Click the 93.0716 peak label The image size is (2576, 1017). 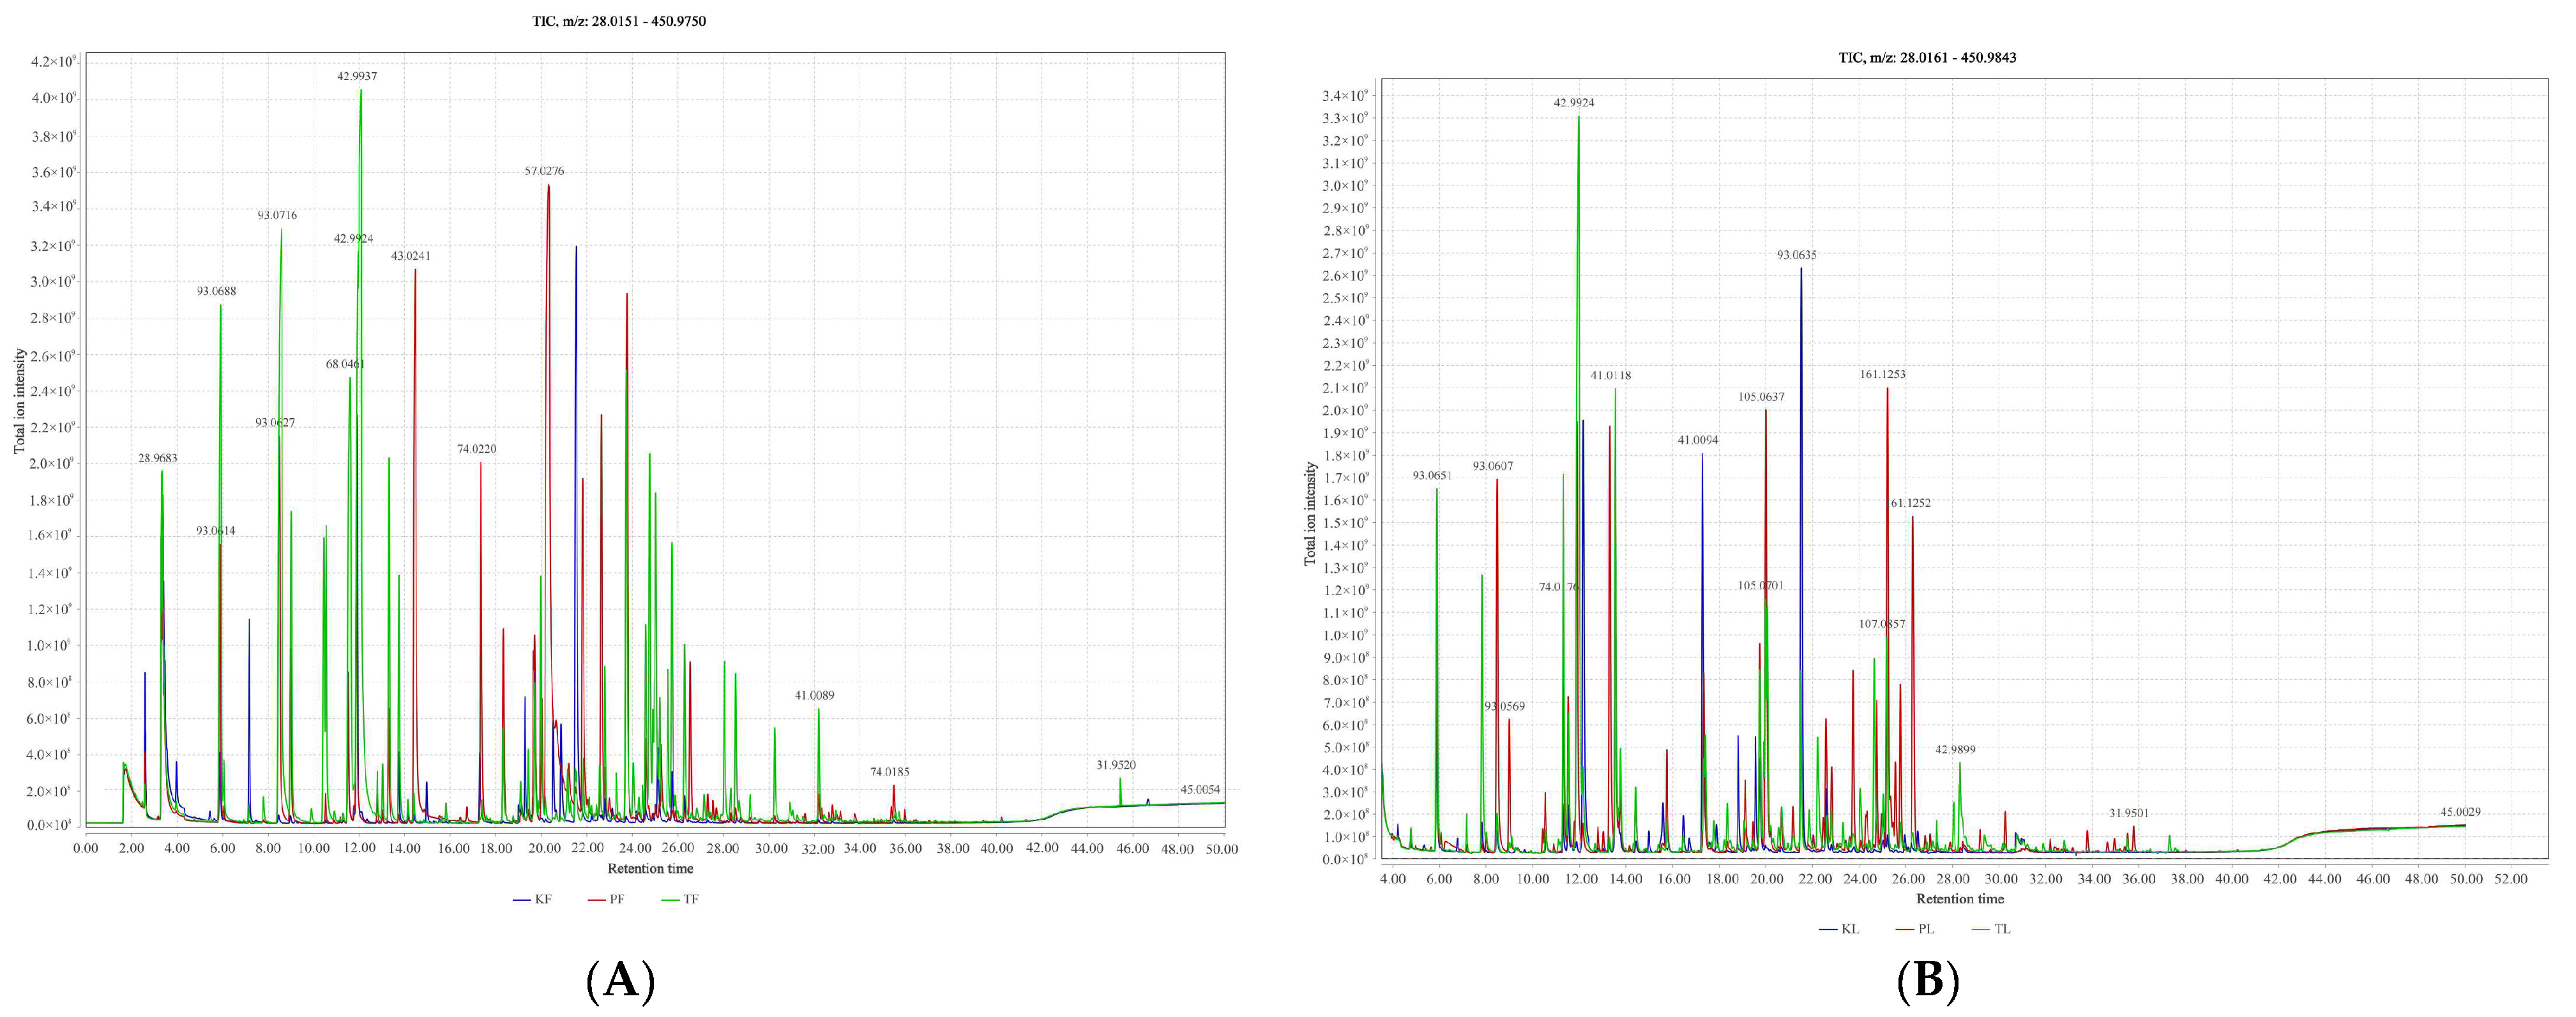click(277, 216)
